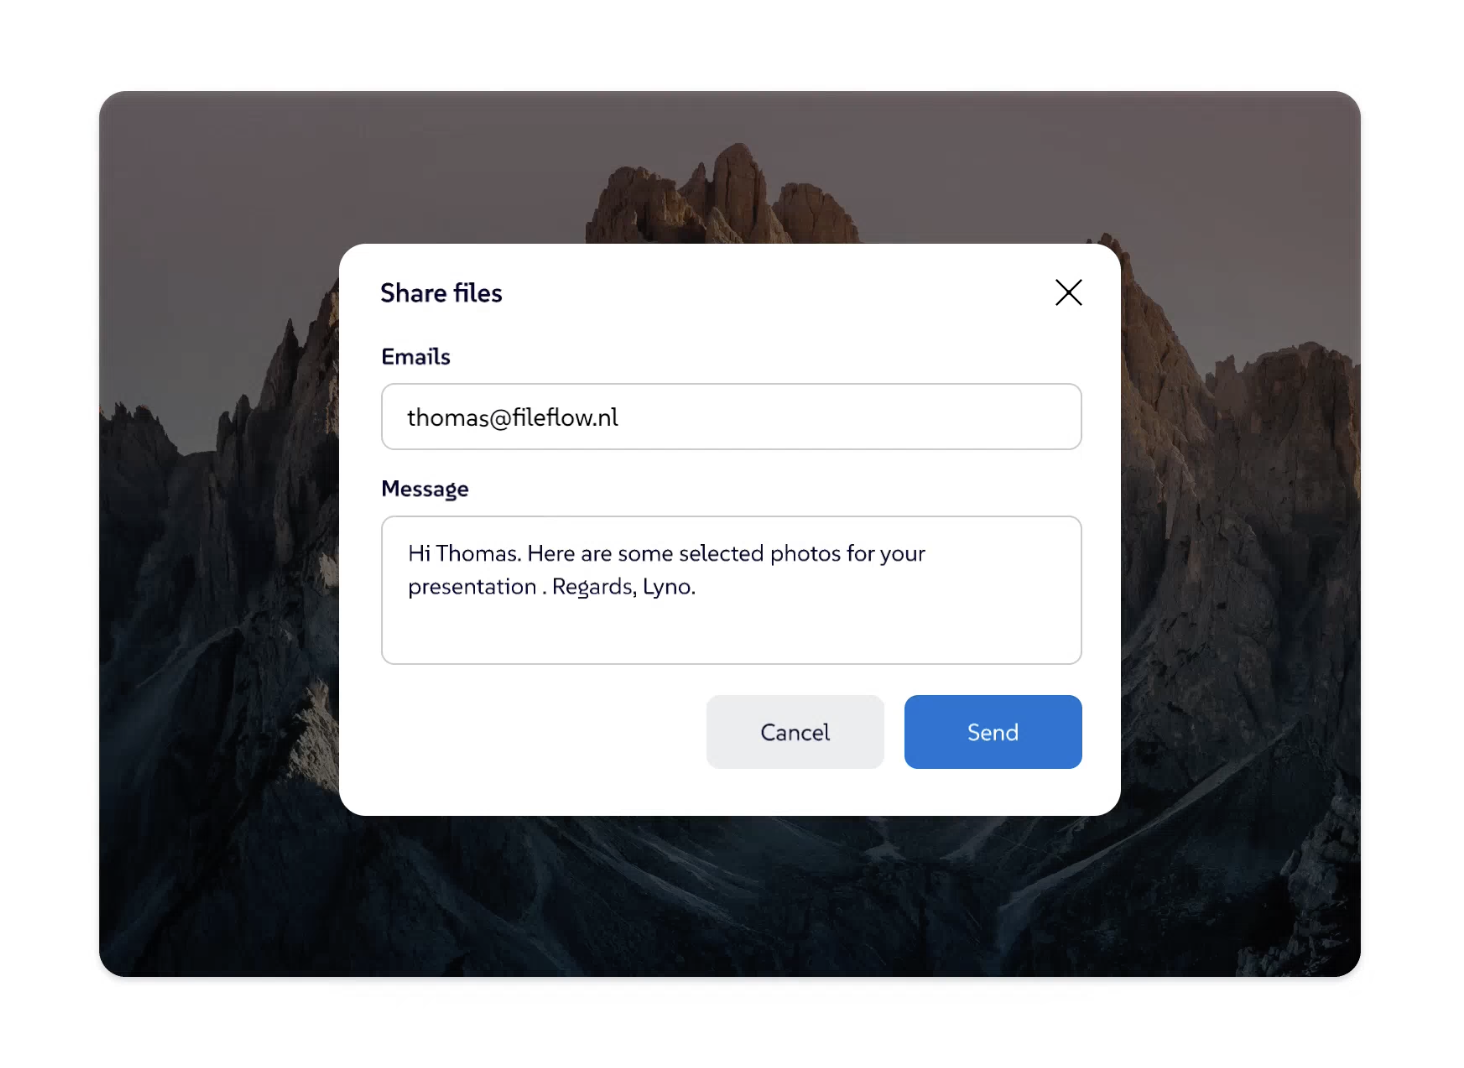Place cursor on 'Hi Thomas' greeting
The width and height of the screenshot is (1464, 1068).
463,553
